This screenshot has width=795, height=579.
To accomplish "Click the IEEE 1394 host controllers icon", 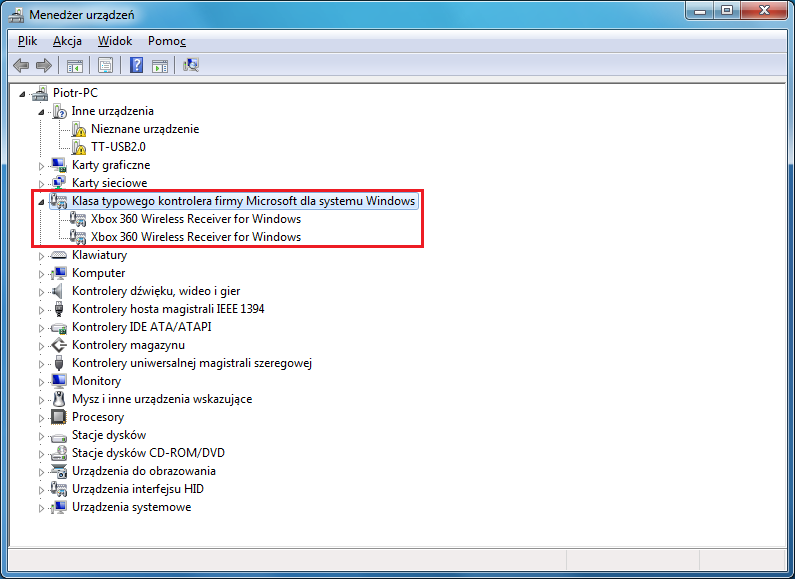I will tap(59, 309).
